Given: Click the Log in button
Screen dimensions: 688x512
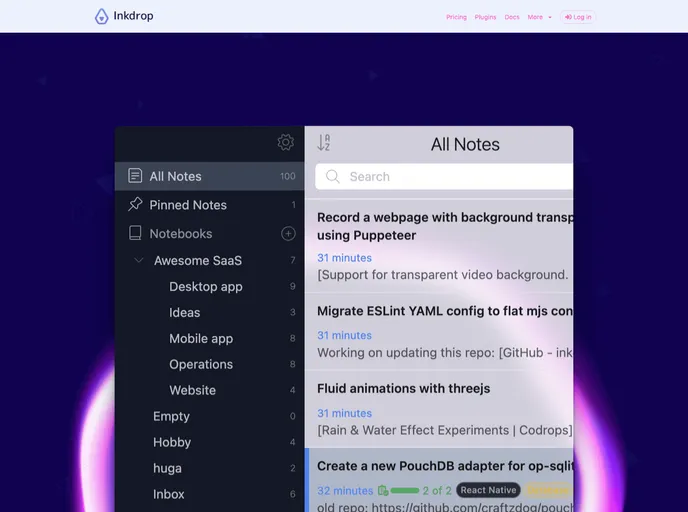Looking at the screenshot, I should click(x=578, y=17).
